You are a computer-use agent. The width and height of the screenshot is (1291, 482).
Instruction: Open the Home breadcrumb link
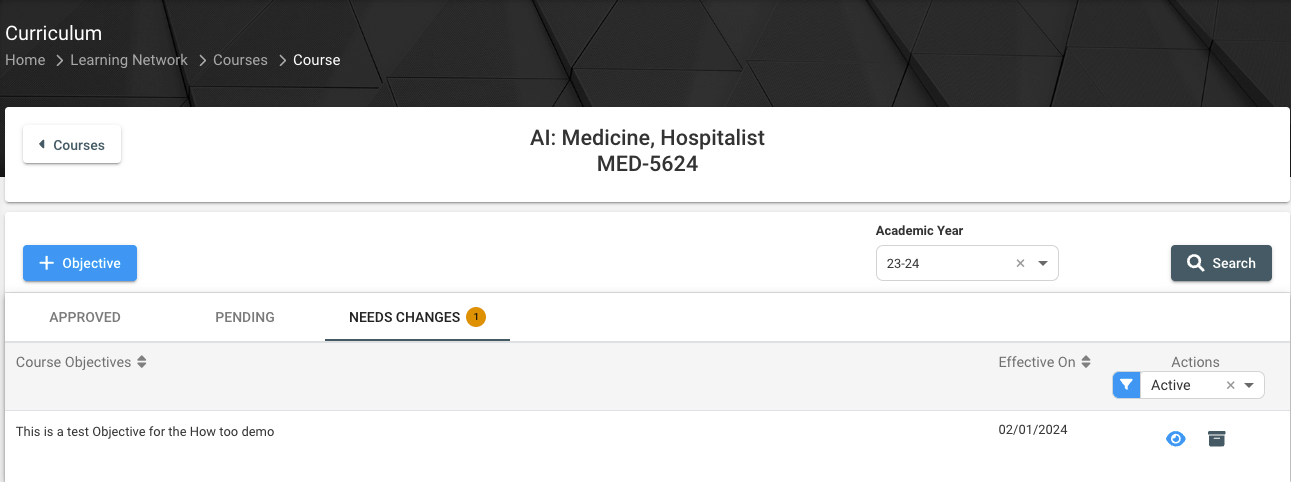(x=25, y=60)
